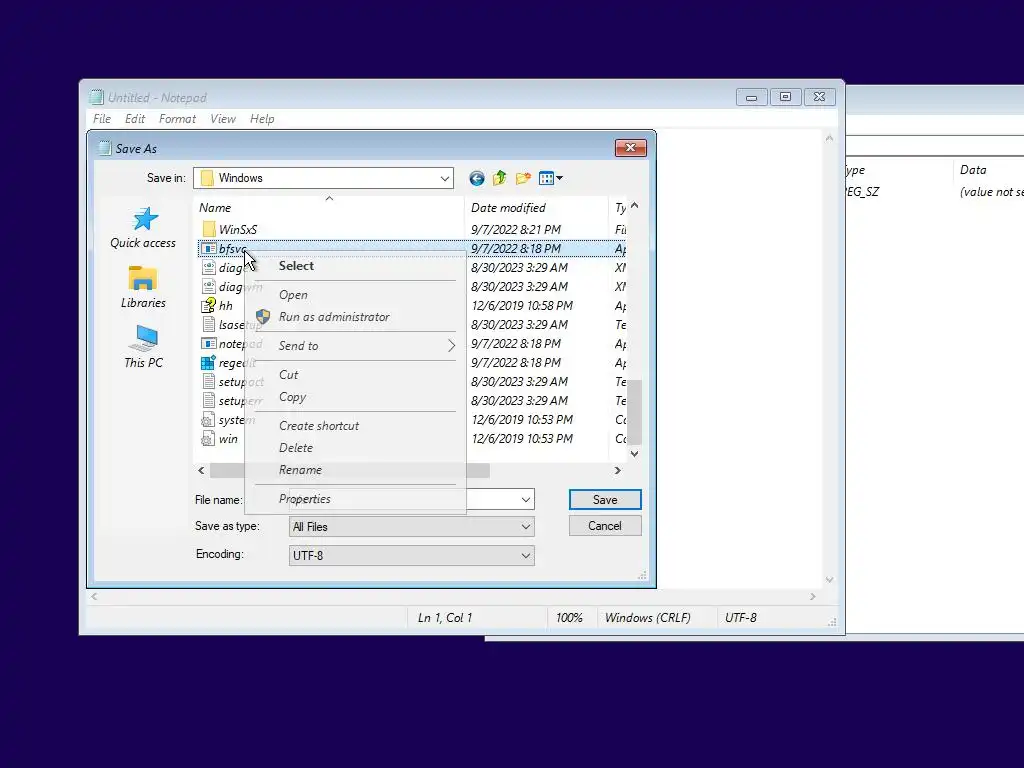Click the shield icon beside Run as administrator

[263, 317]
